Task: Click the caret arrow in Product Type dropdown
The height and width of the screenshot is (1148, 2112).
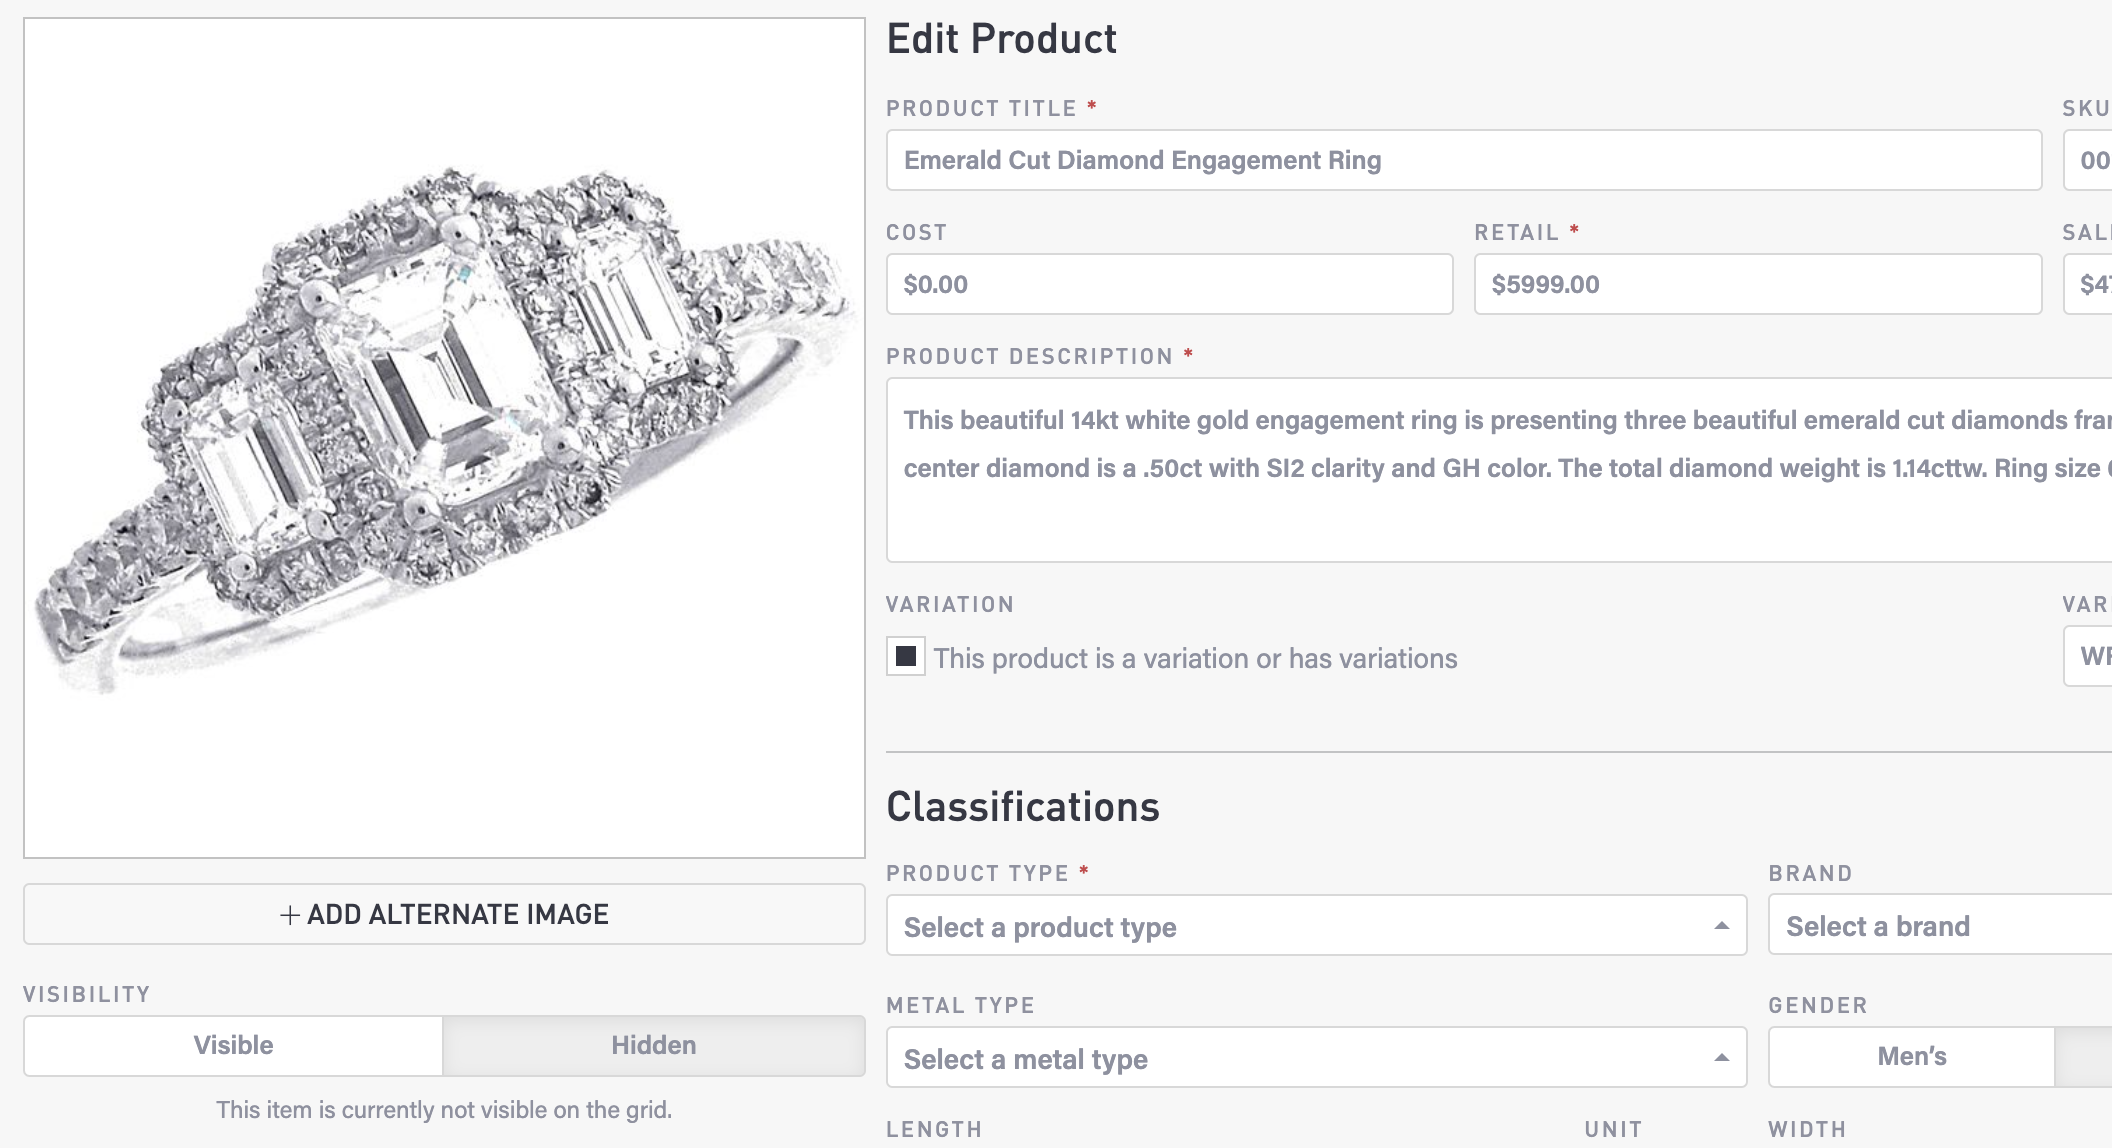Action: pos(1721,926)
